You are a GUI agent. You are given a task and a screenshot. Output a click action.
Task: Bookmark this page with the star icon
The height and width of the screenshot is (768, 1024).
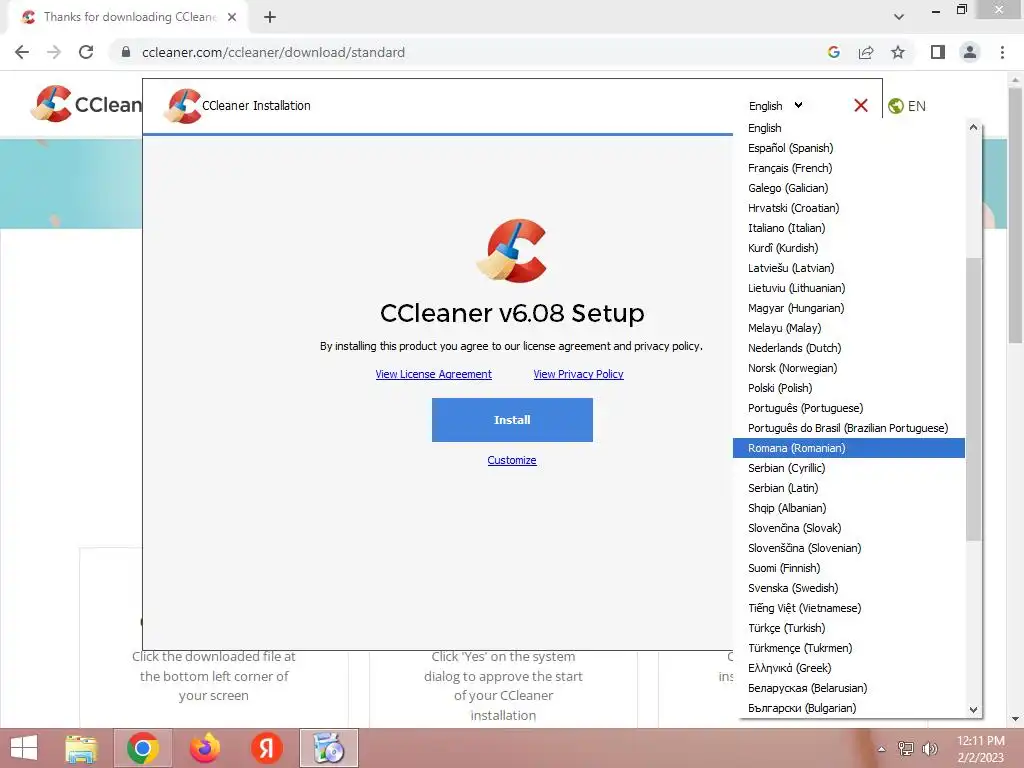(x=898, y=52)
